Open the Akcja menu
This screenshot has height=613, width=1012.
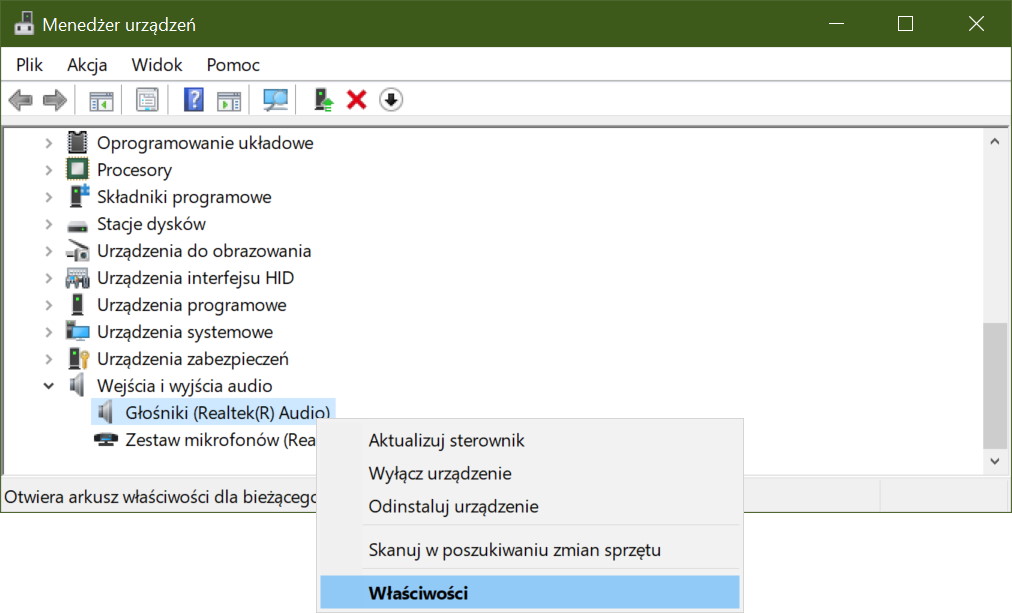click(x=87, y=65)
